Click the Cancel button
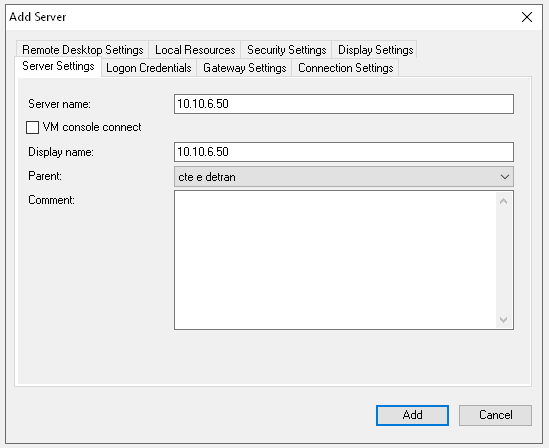Image resolution: width=549 pixels, height=448 pixels. tap(495, 415)
